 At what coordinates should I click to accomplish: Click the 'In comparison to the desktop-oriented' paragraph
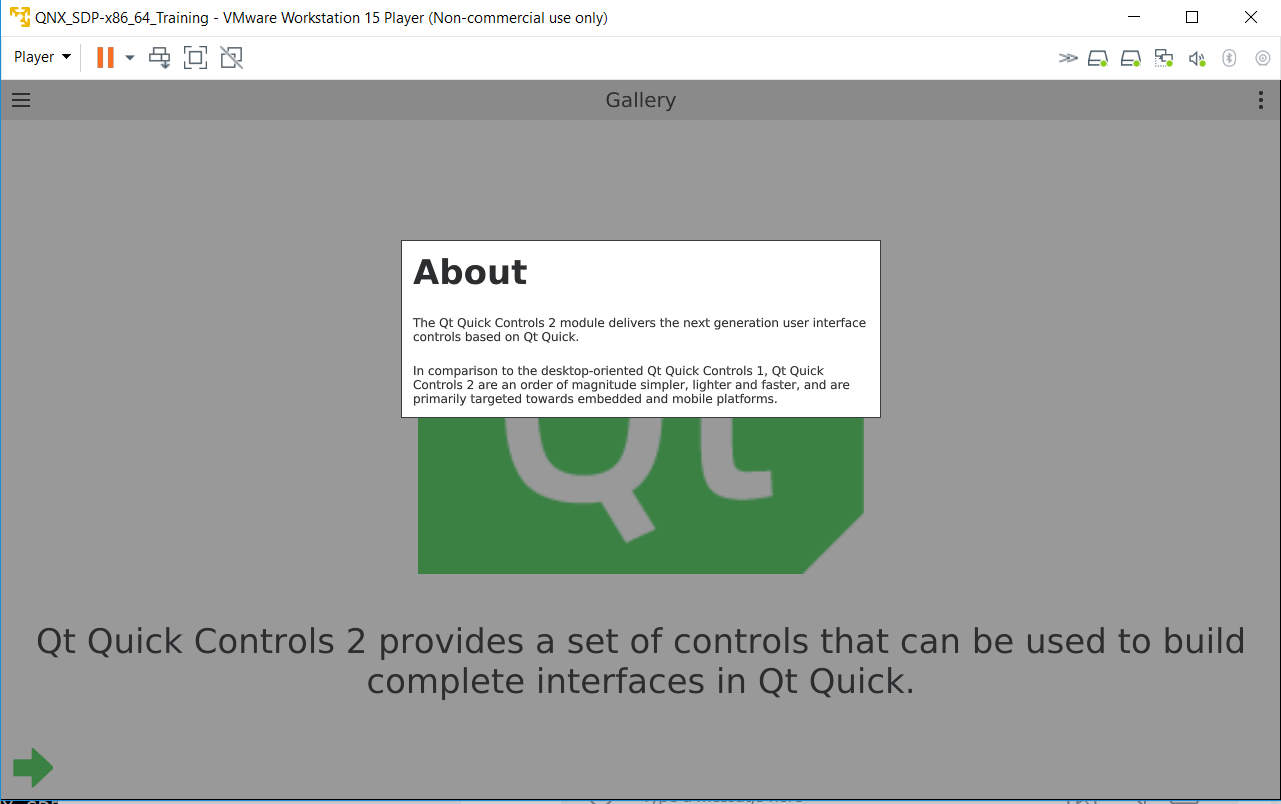632,385
